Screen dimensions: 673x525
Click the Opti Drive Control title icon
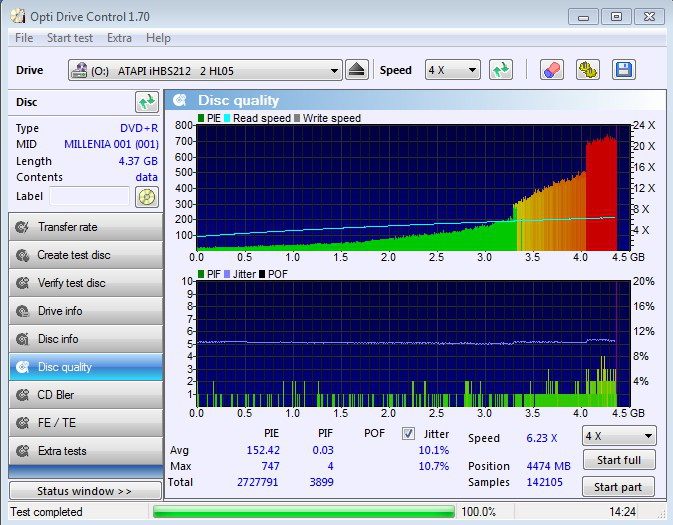[x=18, y=16]
